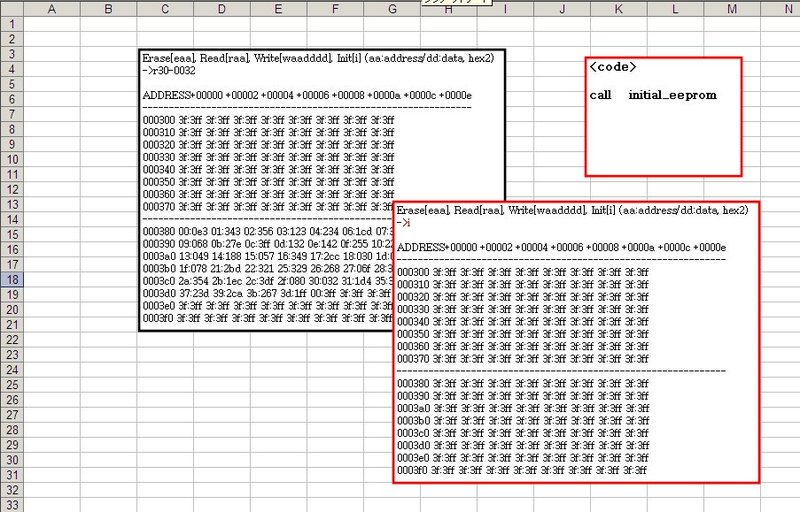Select the row 1 header
Image resolution: width=800 pixels, height=512 pixels.
(x=10, y=25)
